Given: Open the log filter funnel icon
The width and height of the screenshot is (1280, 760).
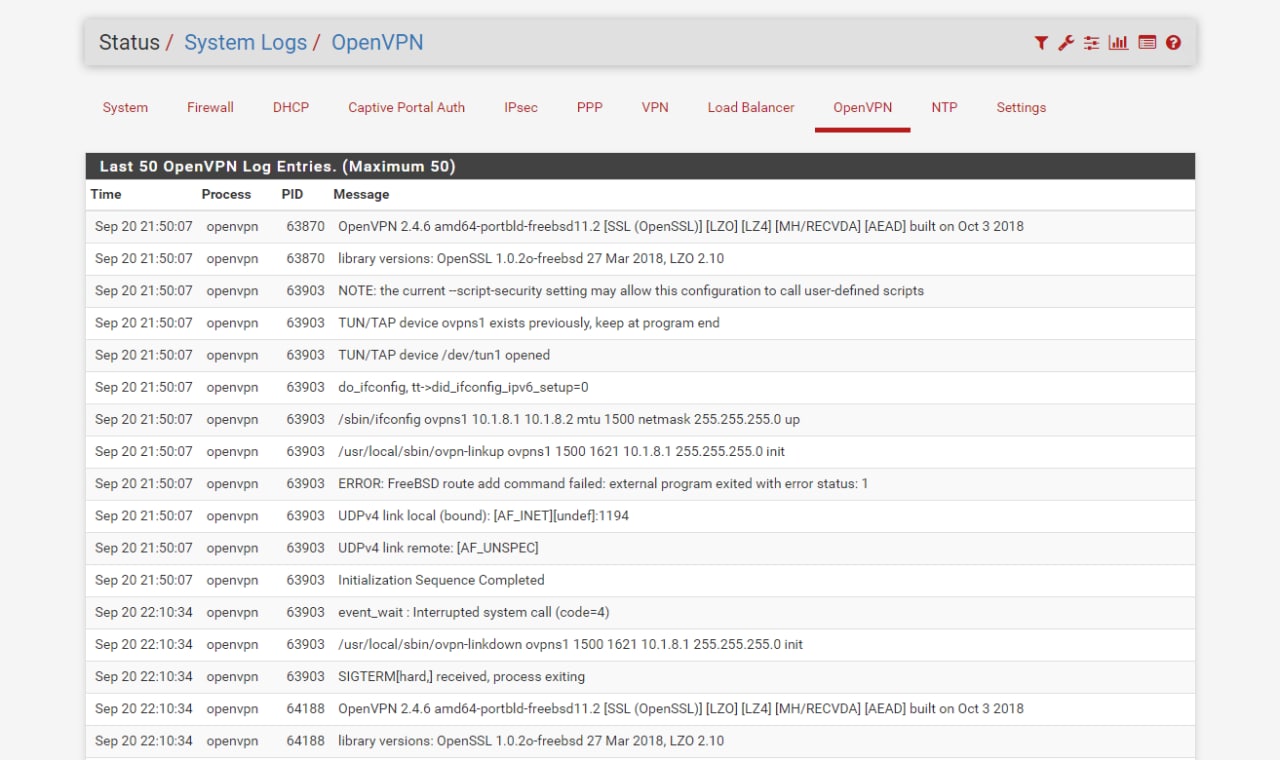Looking at the screenshot, I should 1041,43.
